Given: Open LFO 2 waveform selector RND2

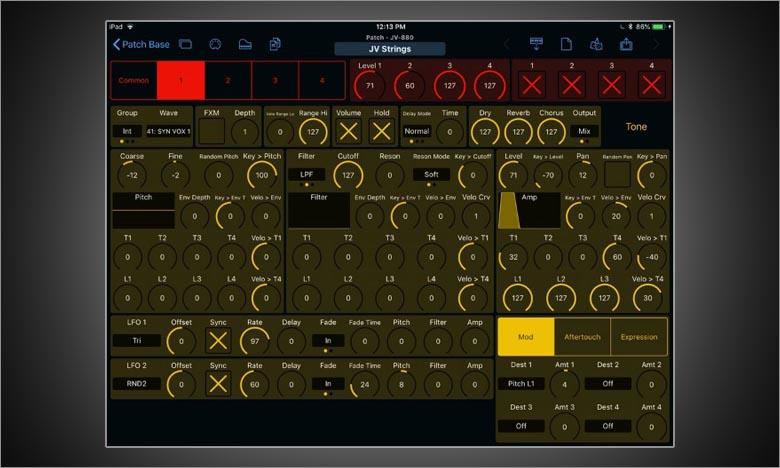Looking at the screenshot, I should point(137,383).
